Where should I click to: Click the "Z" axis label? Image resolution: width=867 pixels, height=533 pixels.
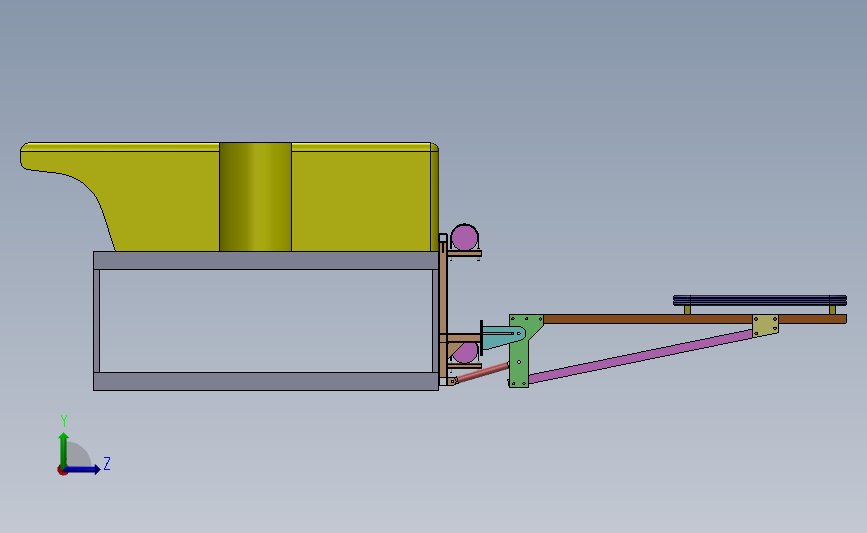pyautogui.click(x=107, y=463)
